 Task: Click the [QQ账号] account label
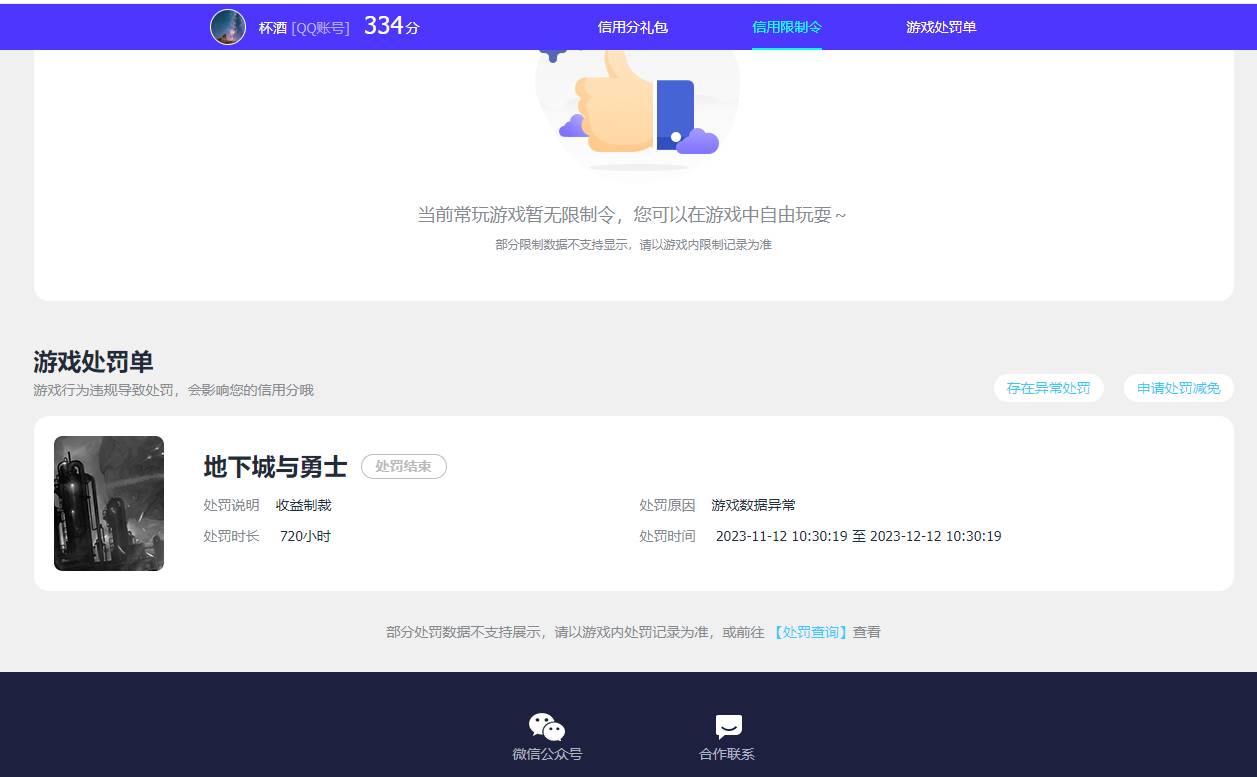click(322, 27)
